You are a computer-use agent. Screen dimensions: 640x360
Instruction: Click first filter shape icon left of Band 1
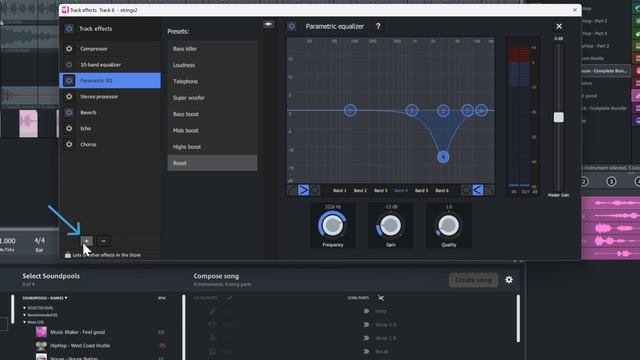coord(292,190)
